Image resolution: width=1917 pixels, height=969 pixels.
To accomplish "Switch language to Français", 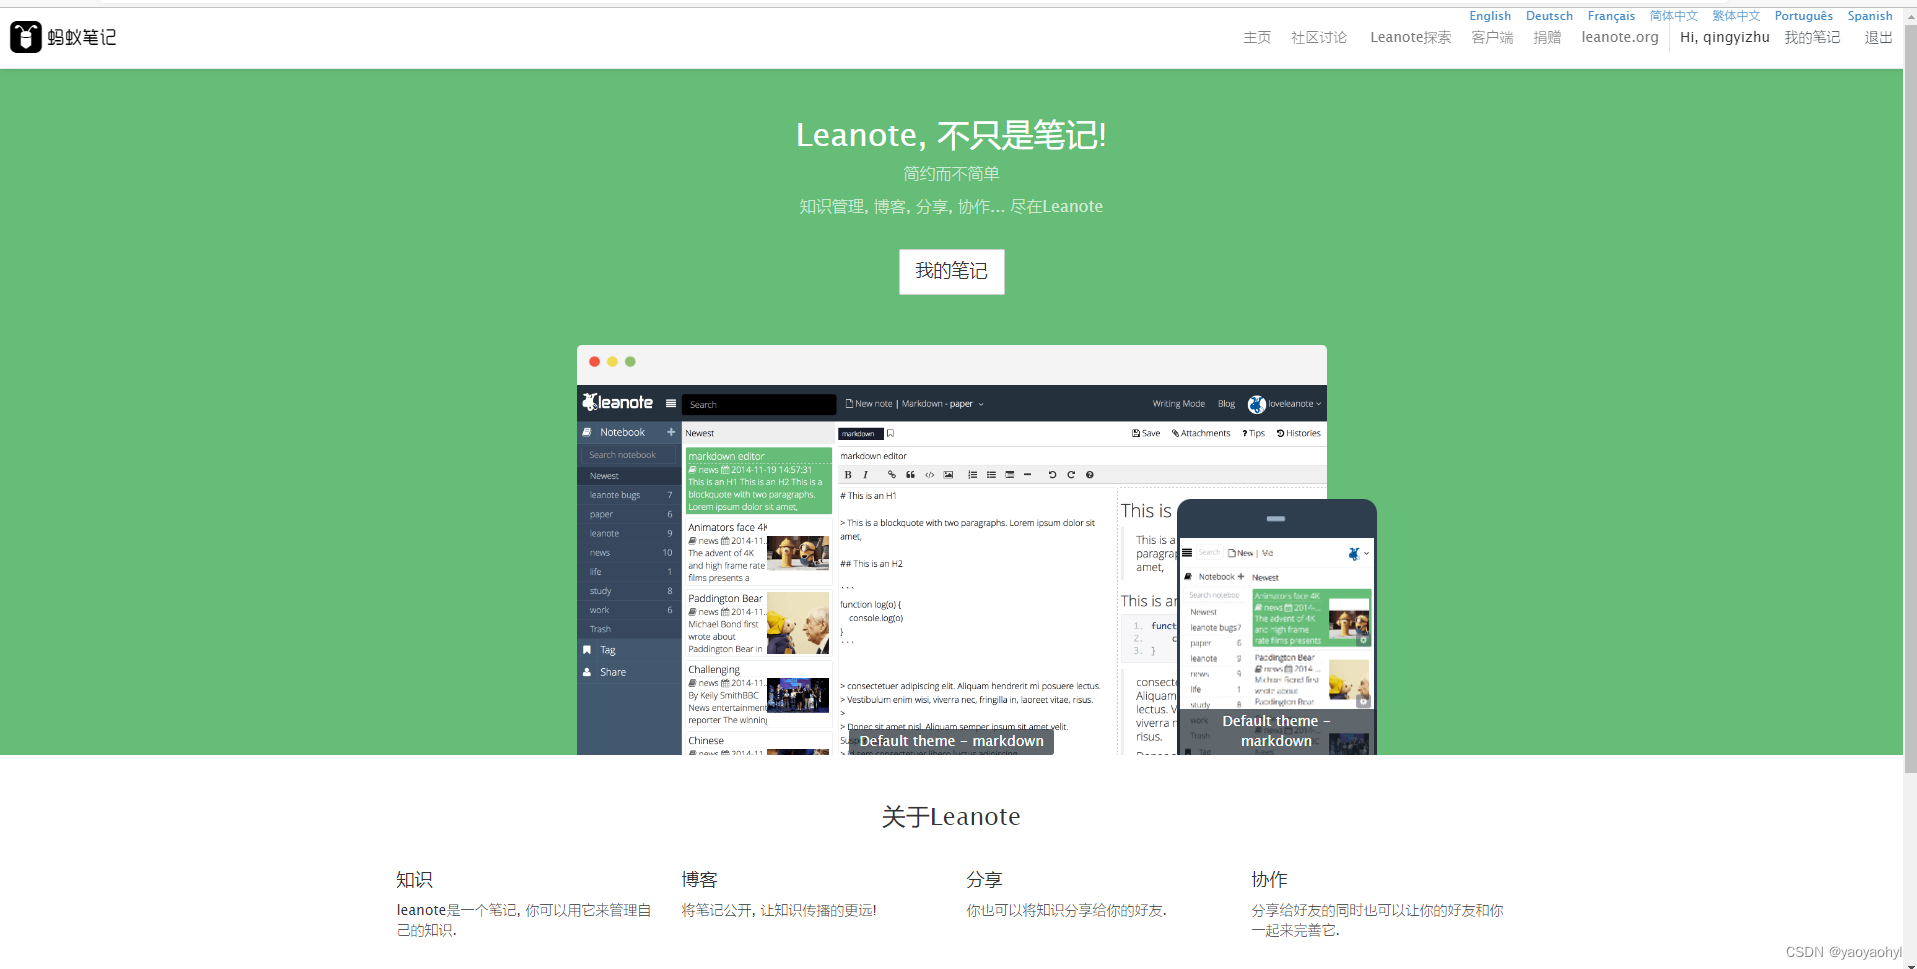I will (x=1611, y=16).
